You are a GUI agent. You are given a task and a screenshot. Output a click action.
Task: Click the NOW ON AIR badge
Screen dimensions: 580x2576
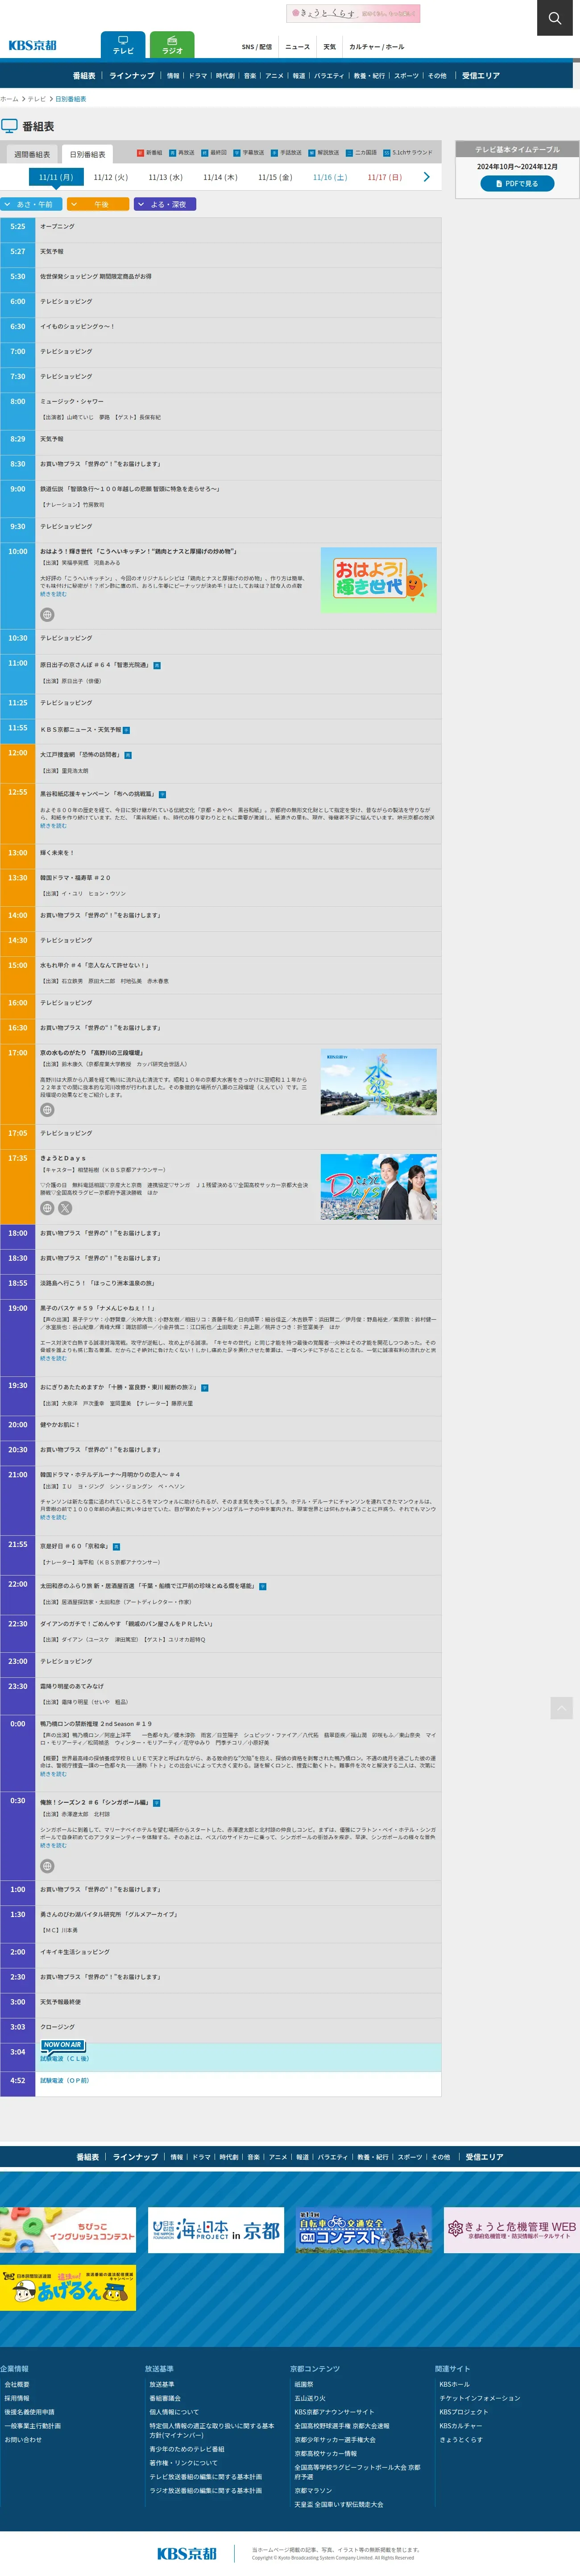point(62,2045)
